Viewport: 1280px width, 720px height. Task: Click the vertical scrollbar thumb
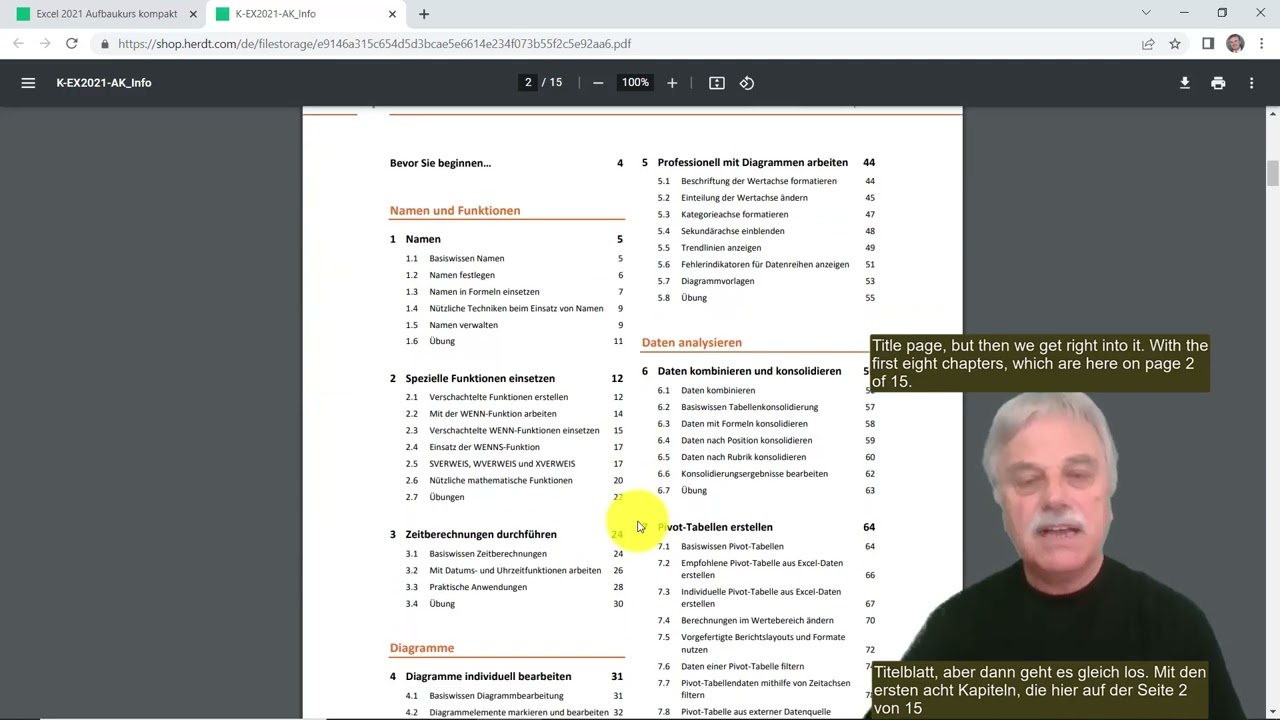[x=1273, y=172]
